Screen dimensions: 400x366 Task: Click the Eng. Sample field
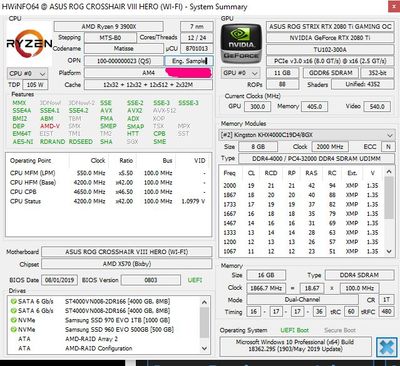coord(189,61)
